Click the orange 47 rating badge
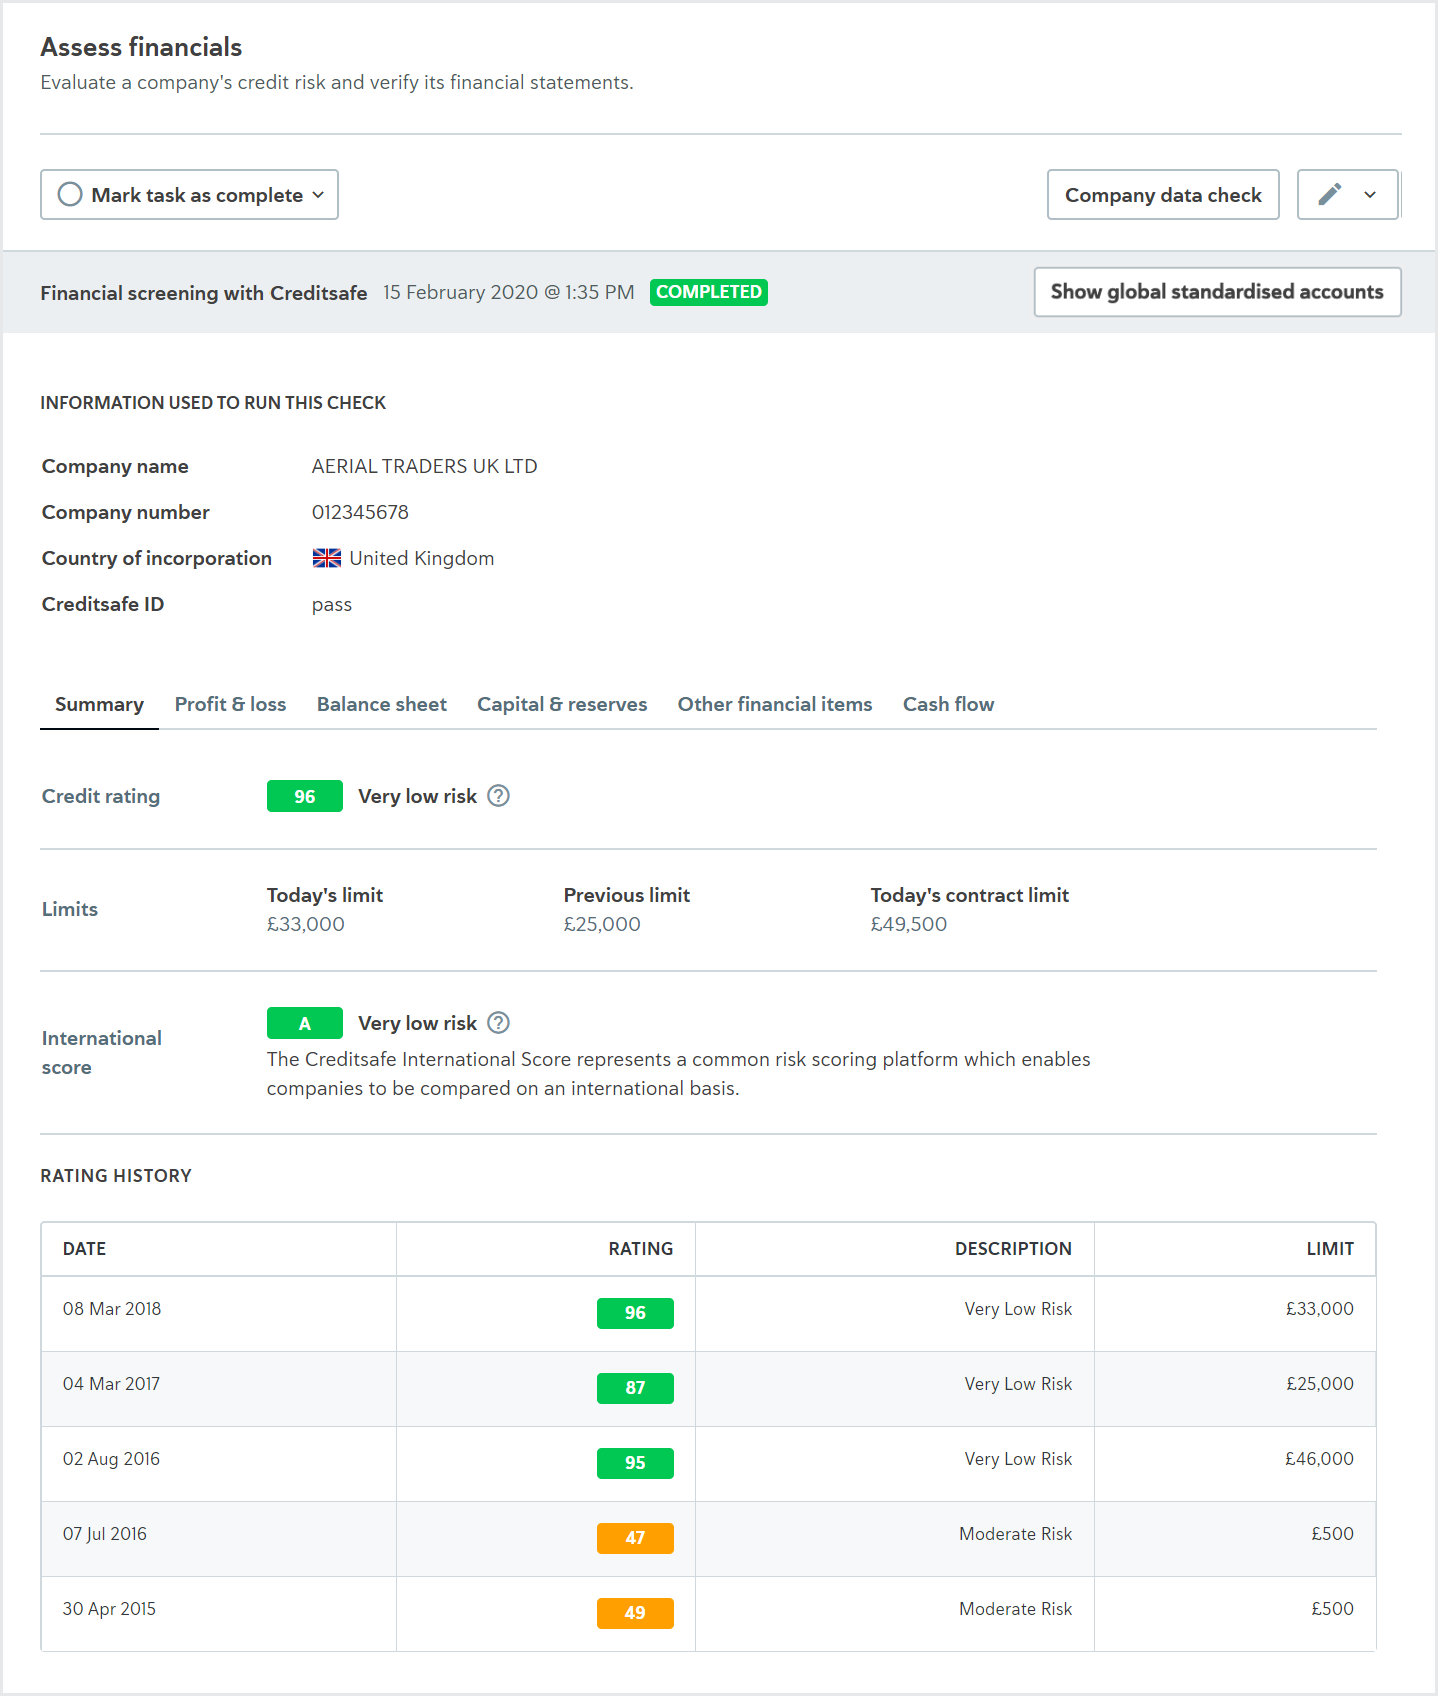The image size is (1438, 1696). (635, 1538)
